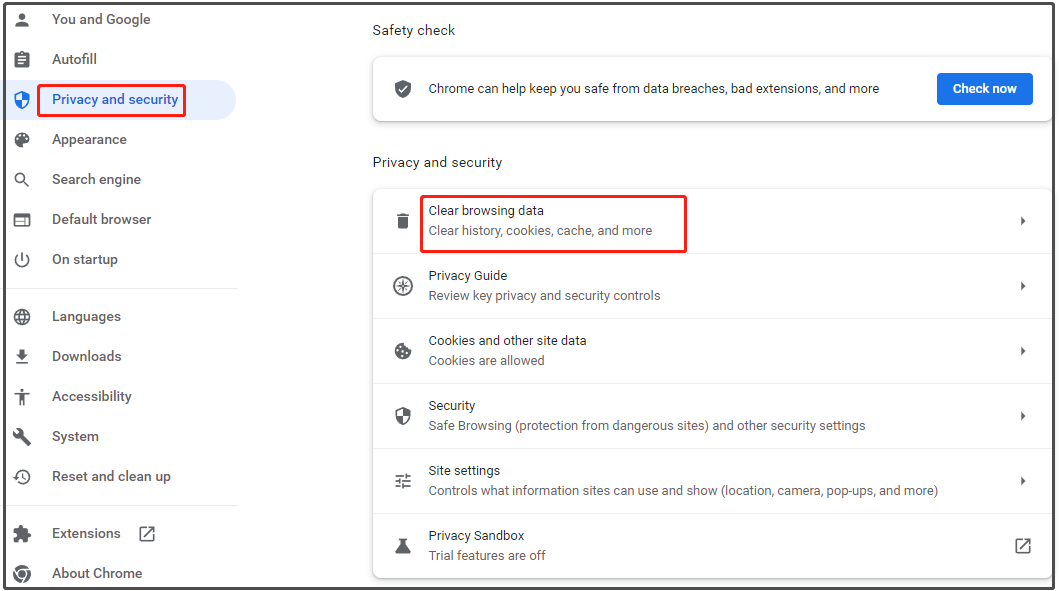Click the Downloads arrow icon
Image resolution: width=1059 pixels, height=591 pixels.
point(22,356)
